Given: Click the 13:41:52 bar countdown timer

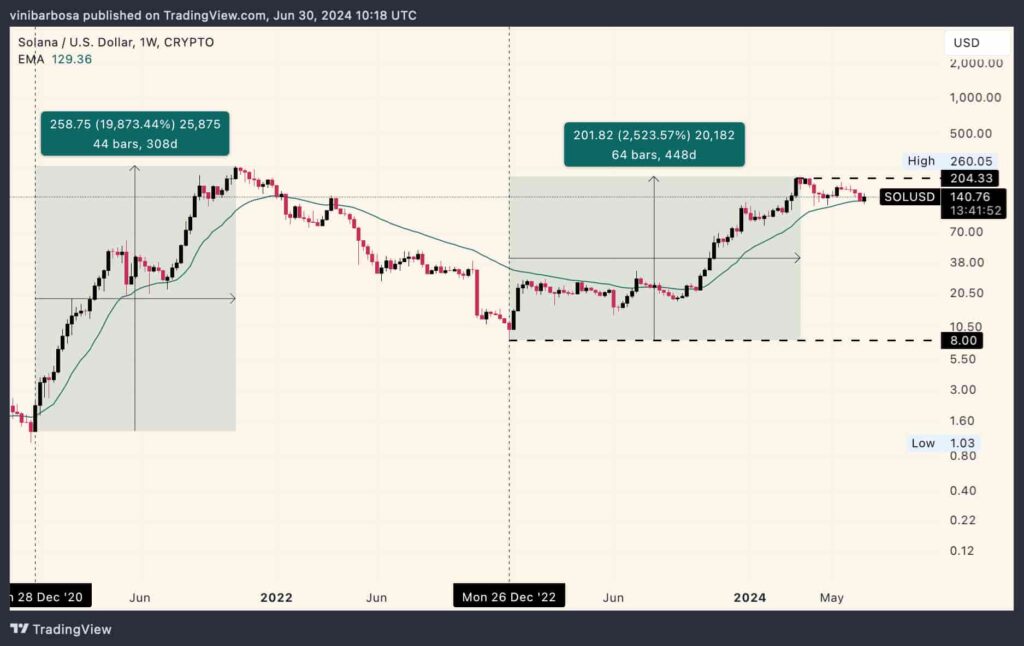Looking at the screenshot, I should [x=960, y=212].
